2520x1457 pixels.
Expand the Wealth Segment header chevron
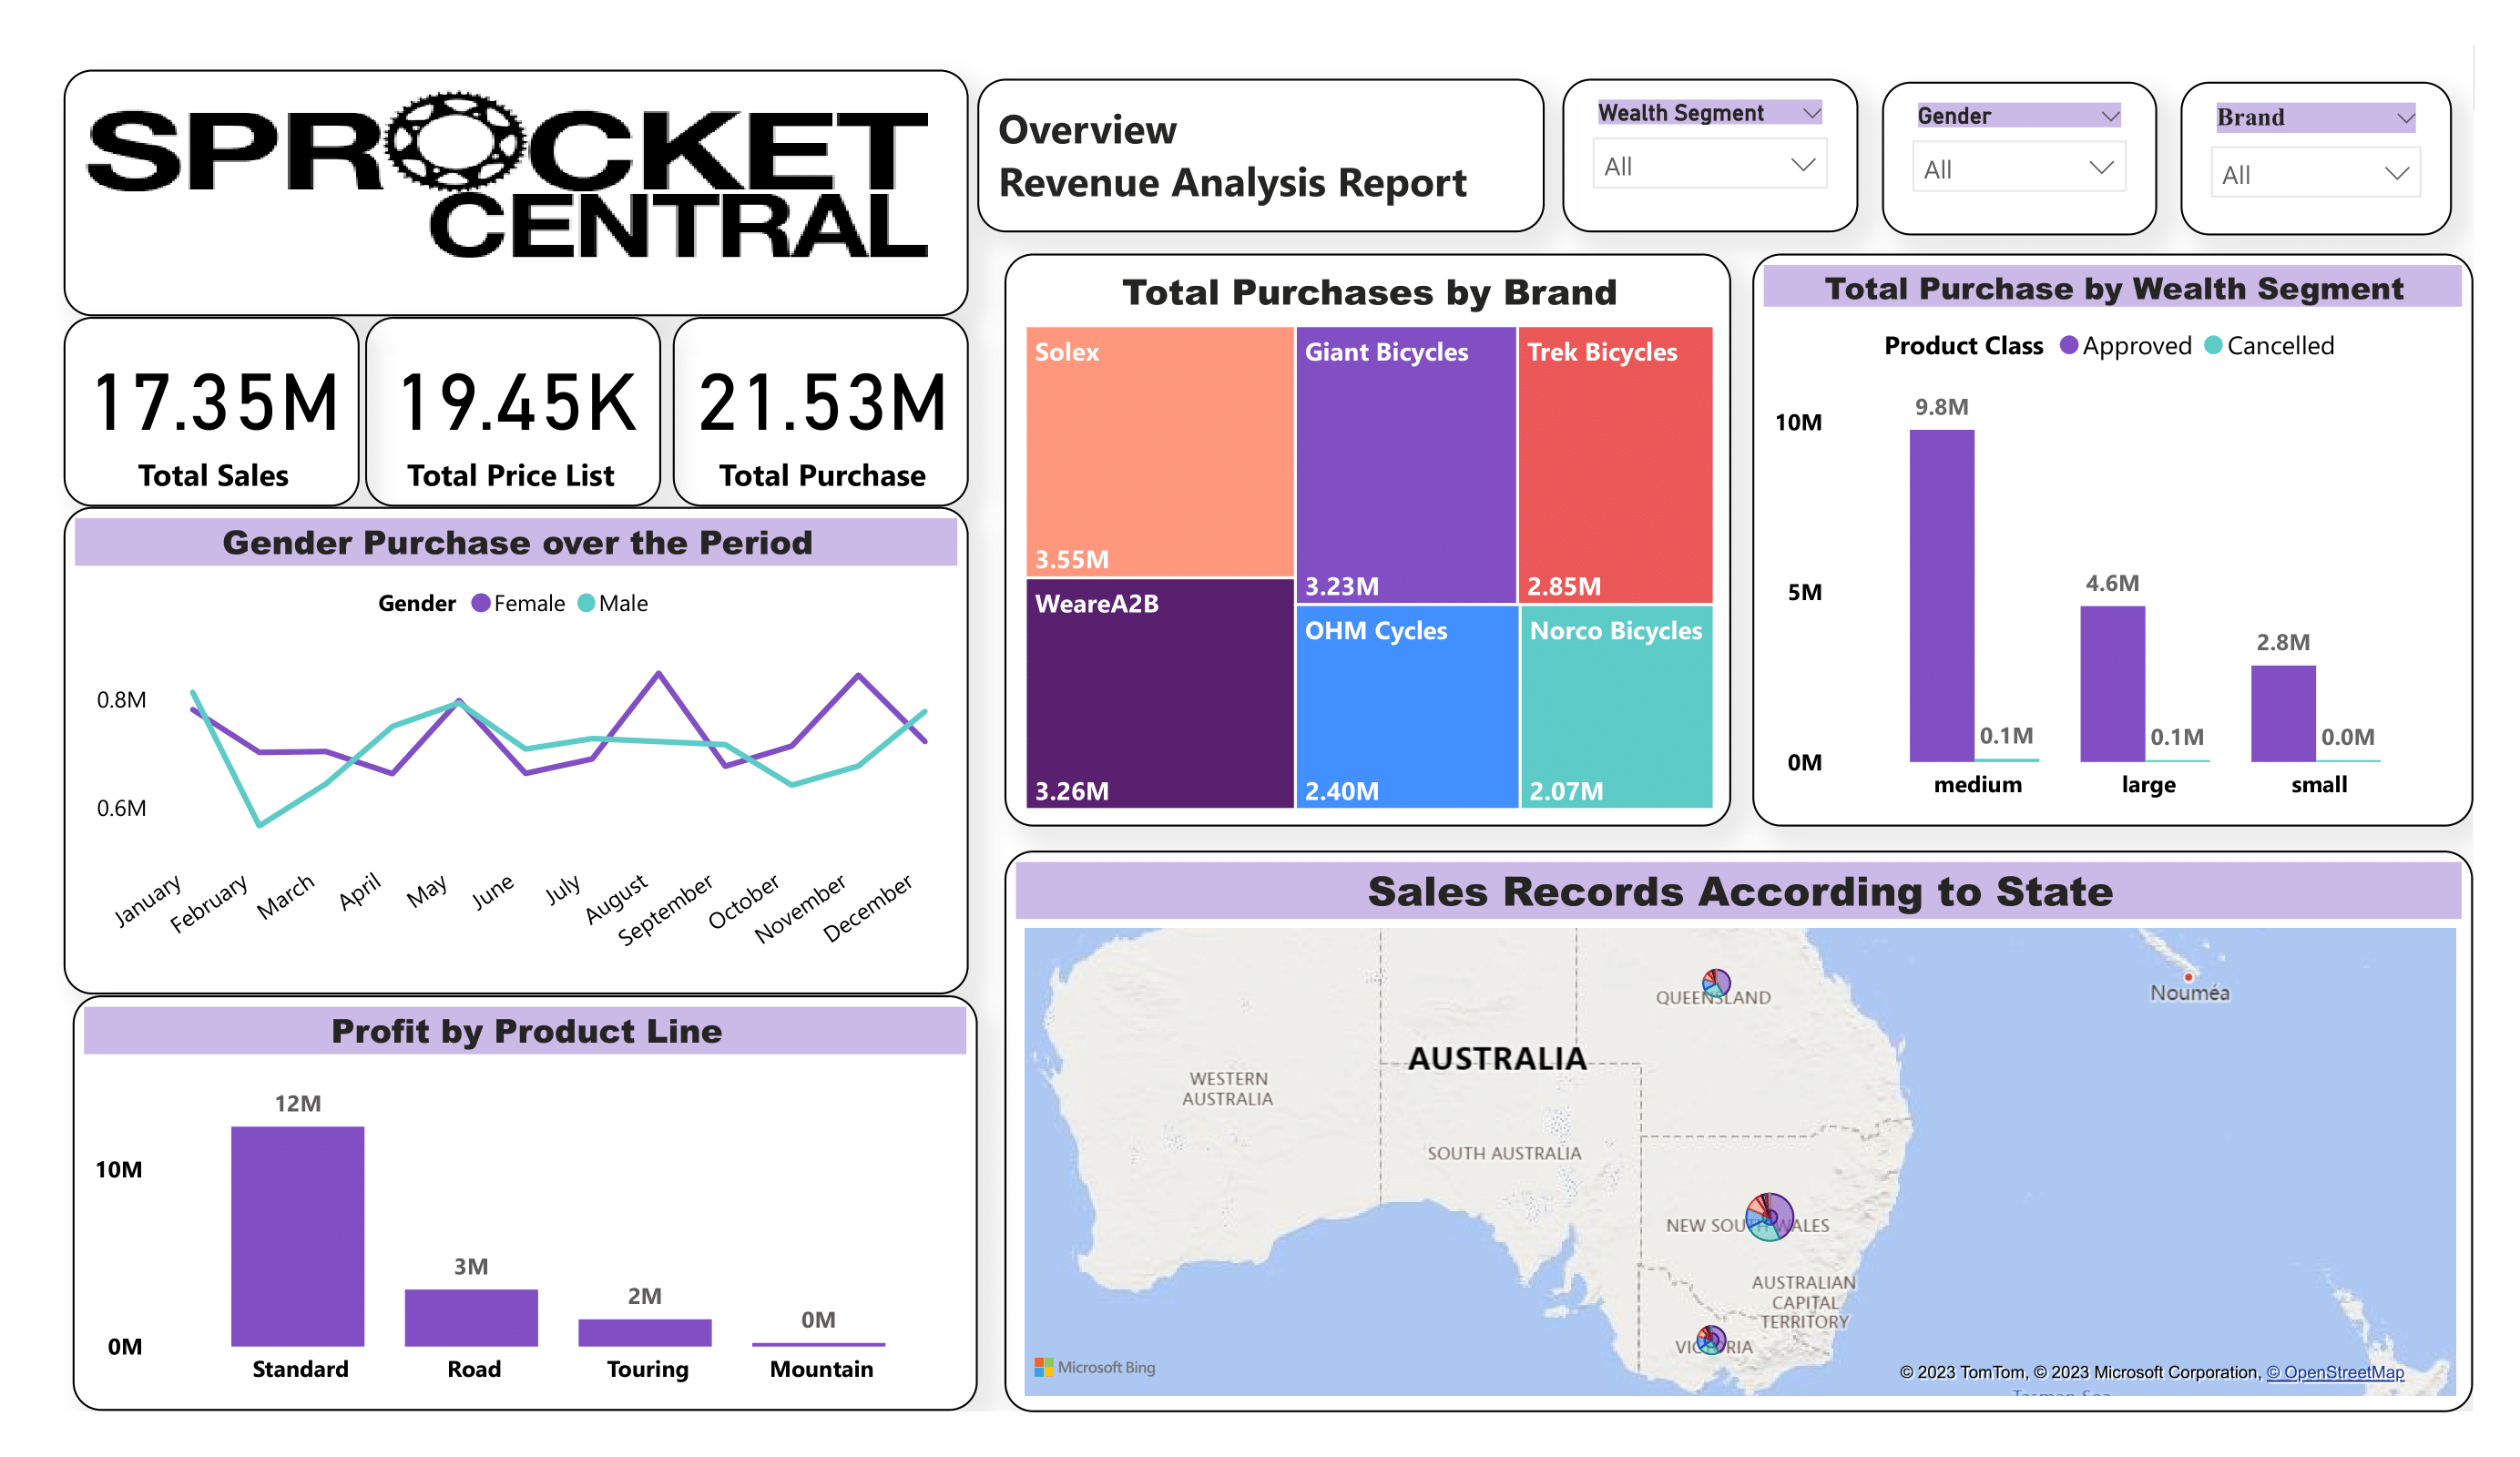1811,113
